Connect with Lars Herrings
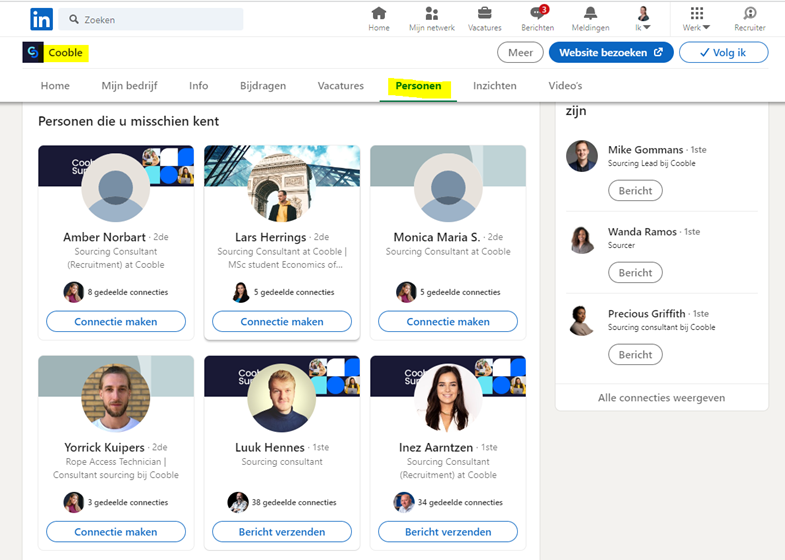The width and height of the screenshot is (785, 560). coord(282,322)
